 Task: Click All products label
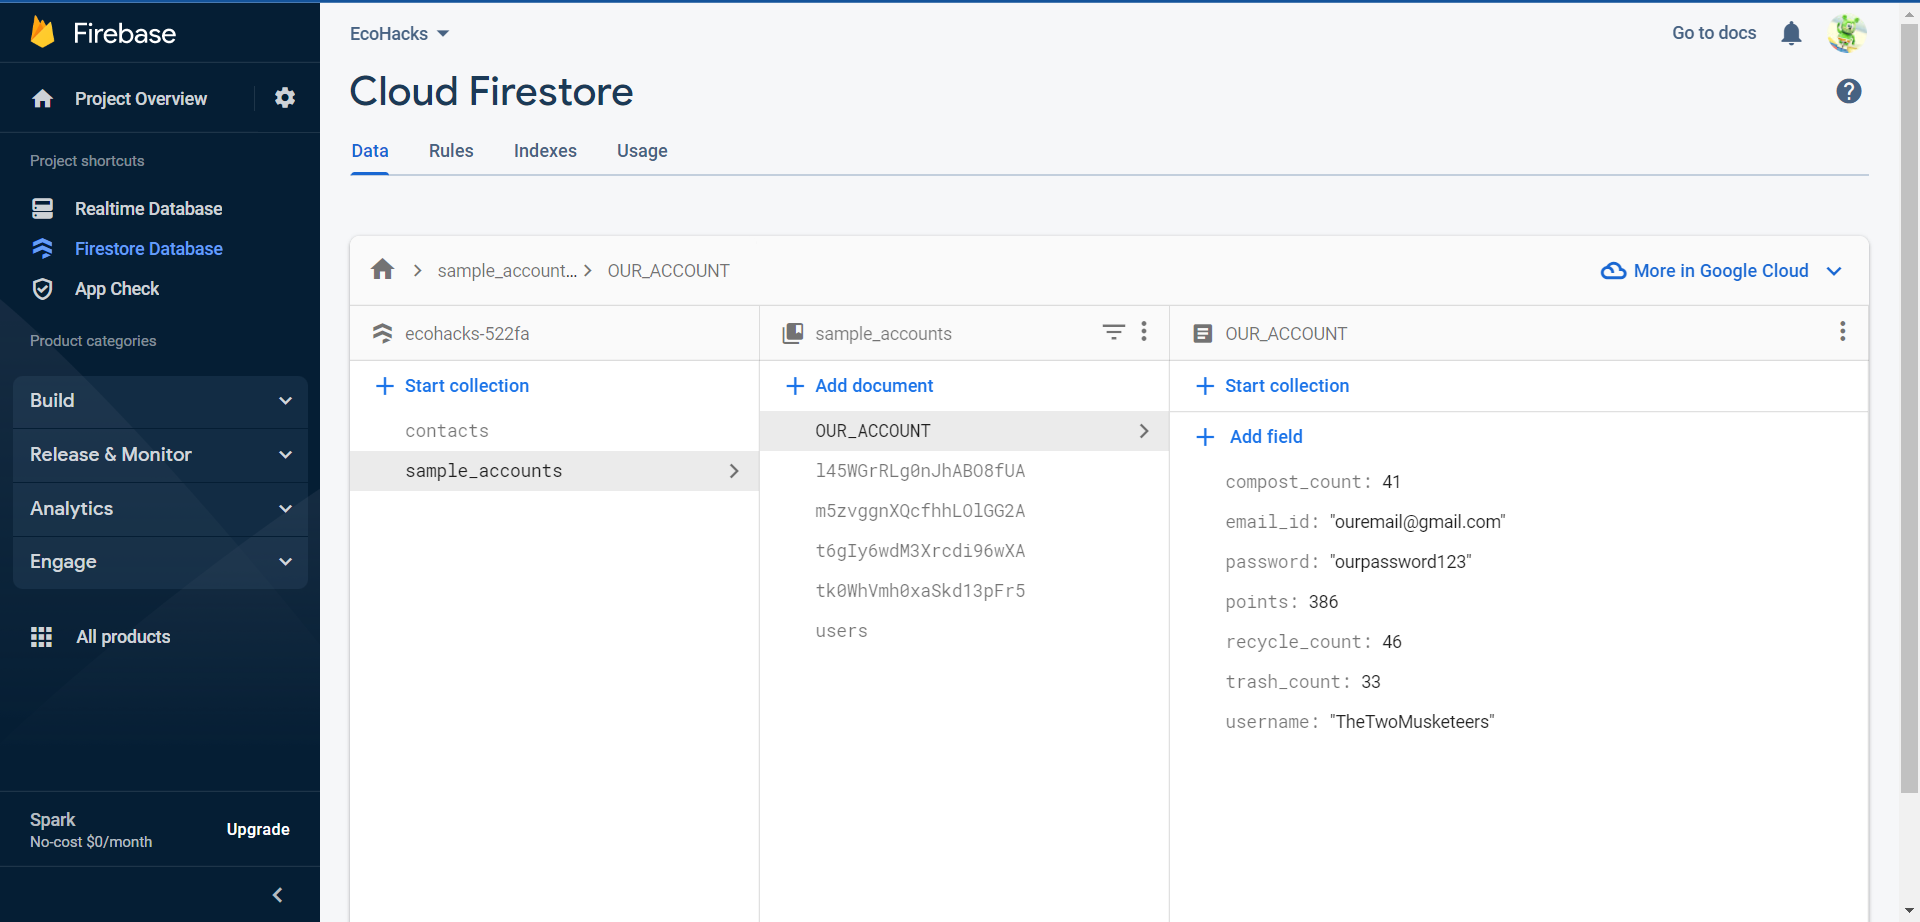pos(123,637)
